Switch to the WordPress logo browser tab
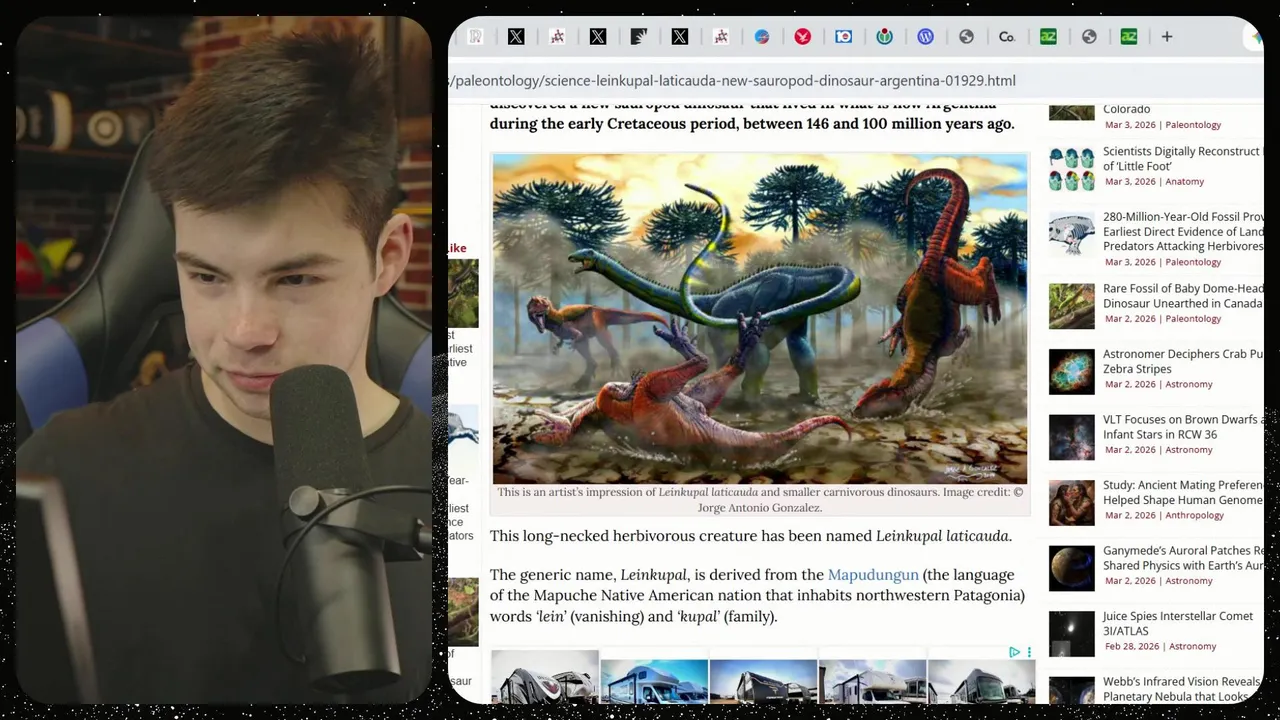The image size is (1280, 720). click(925, 37)
